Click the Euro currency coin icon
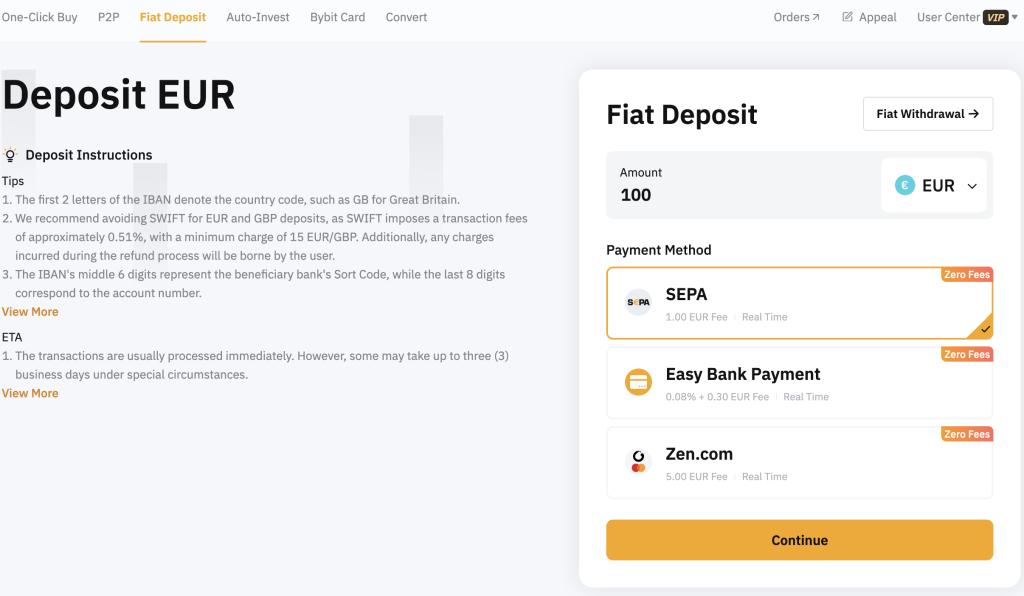The image size is (1024, 596). tap(904, 185)
